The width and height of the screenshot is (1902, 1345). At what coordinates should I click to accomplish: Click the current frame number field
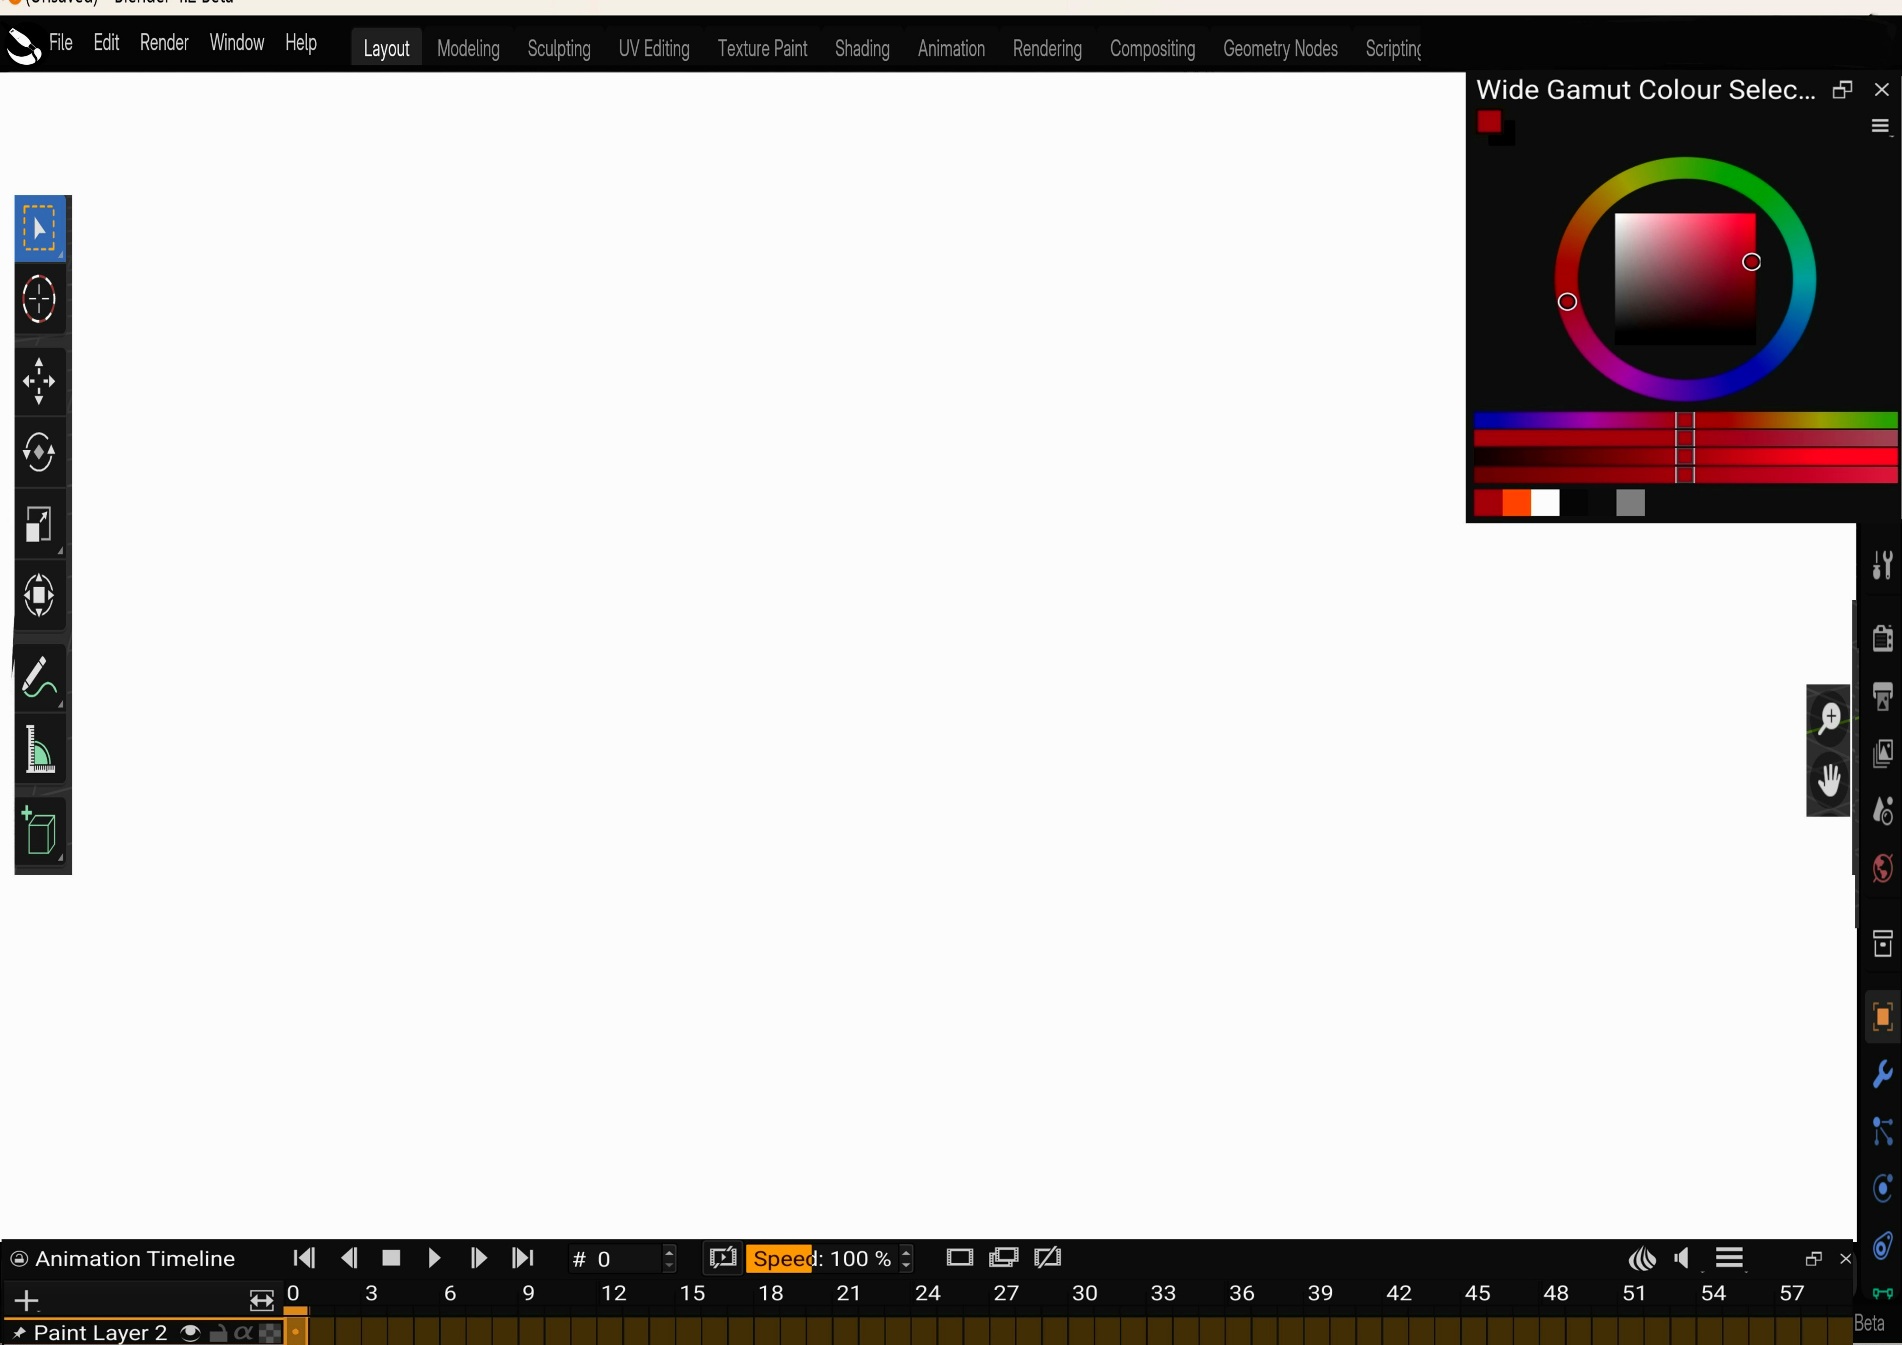622,1258
